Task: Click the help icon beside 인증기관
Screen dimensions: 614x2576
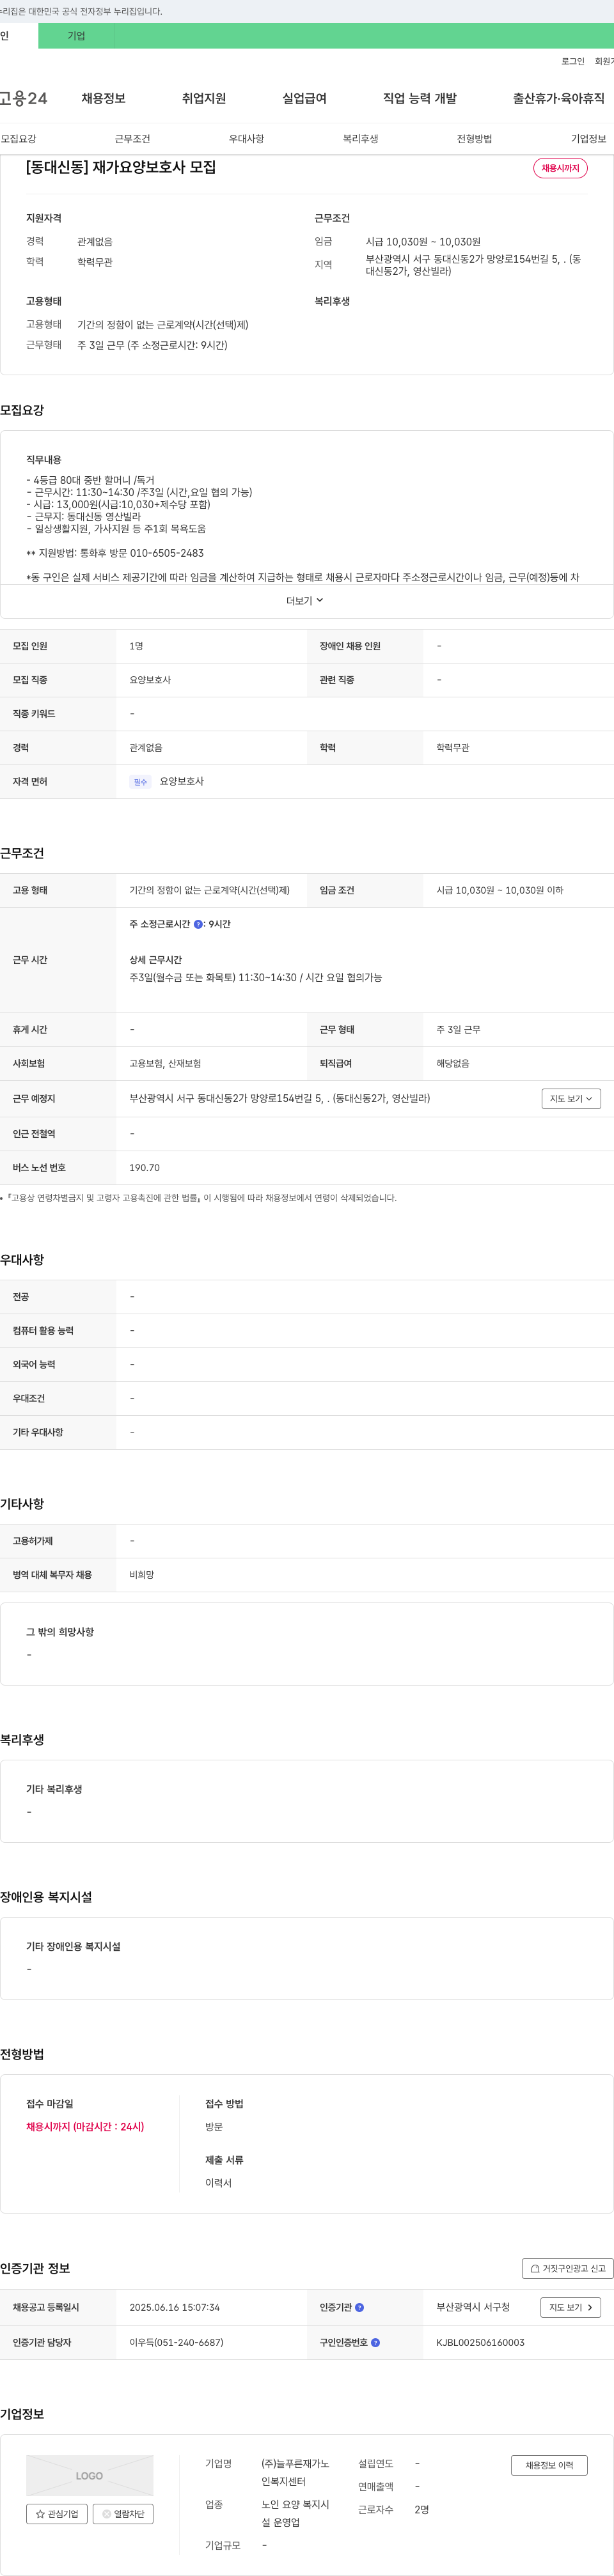Action: click(360, 2307)
